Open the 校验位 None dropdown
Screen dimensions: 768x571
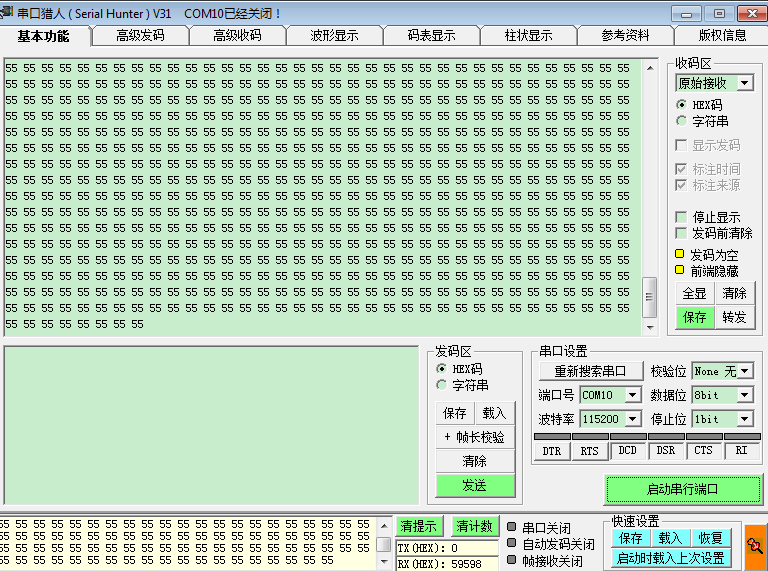745,371
